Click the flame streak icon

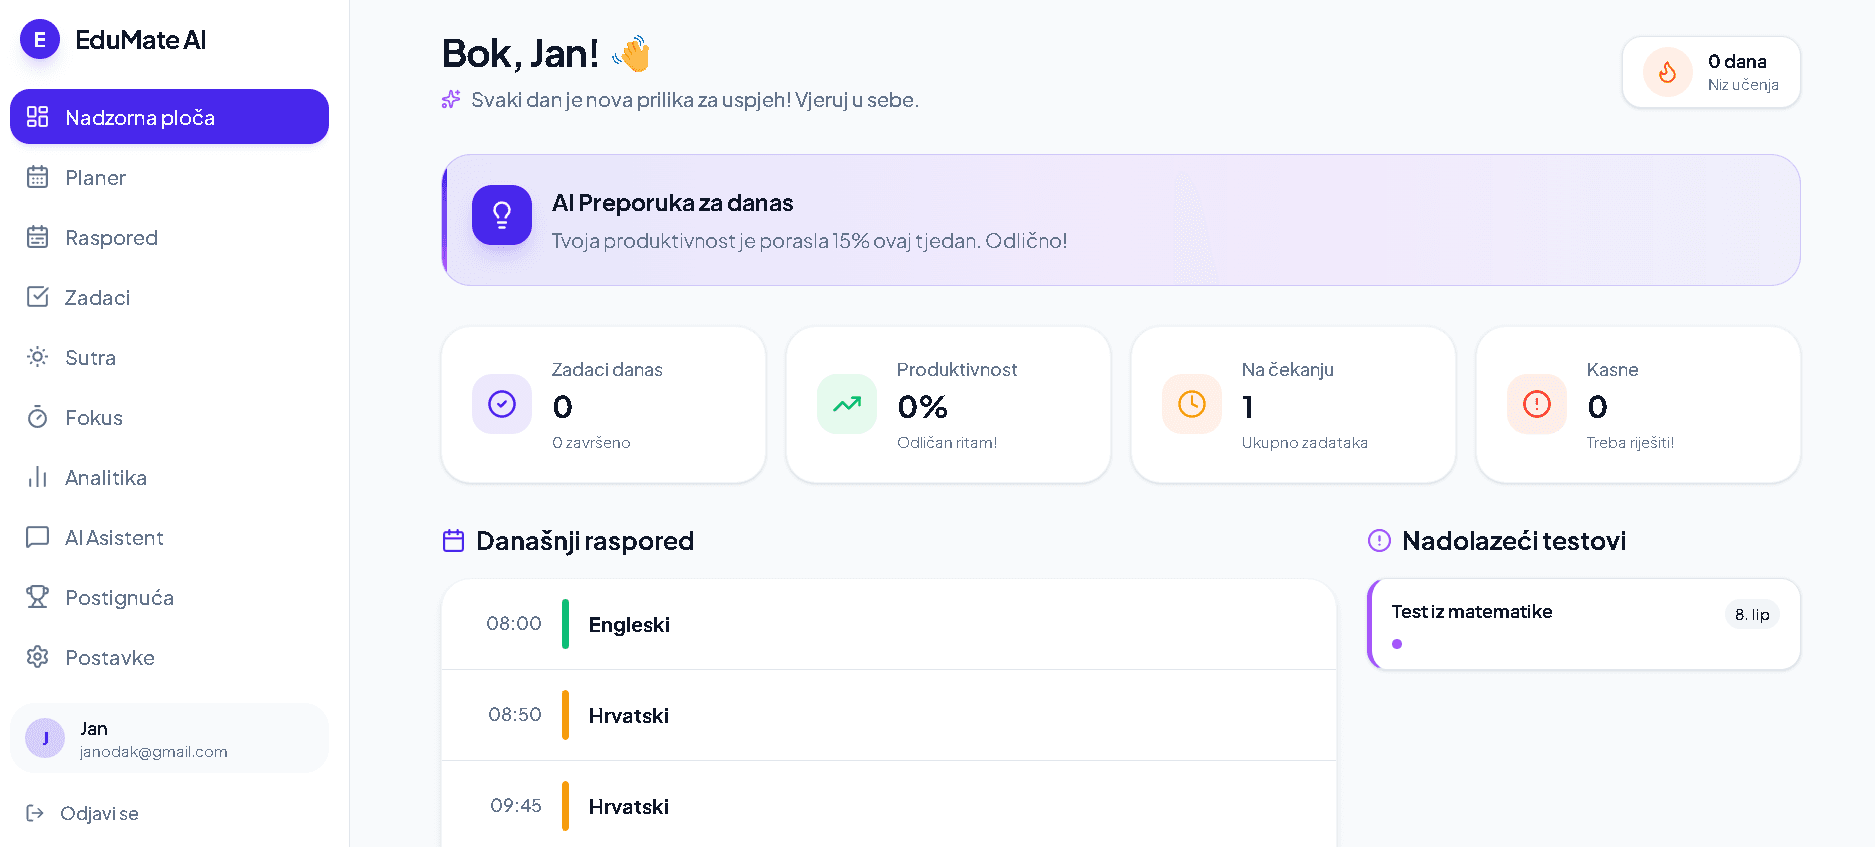(1667, 72)
